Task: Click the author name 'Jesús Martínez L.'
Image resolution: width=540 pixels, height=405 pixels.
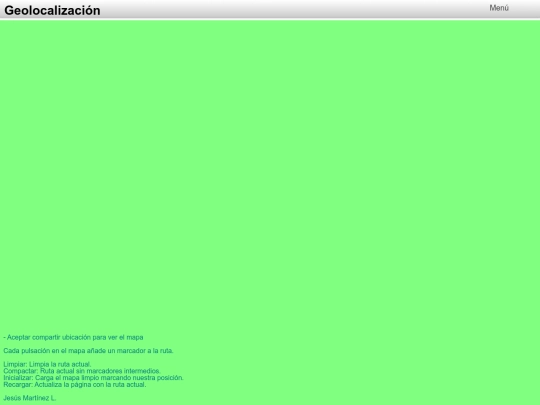Action: pos(30,398)
